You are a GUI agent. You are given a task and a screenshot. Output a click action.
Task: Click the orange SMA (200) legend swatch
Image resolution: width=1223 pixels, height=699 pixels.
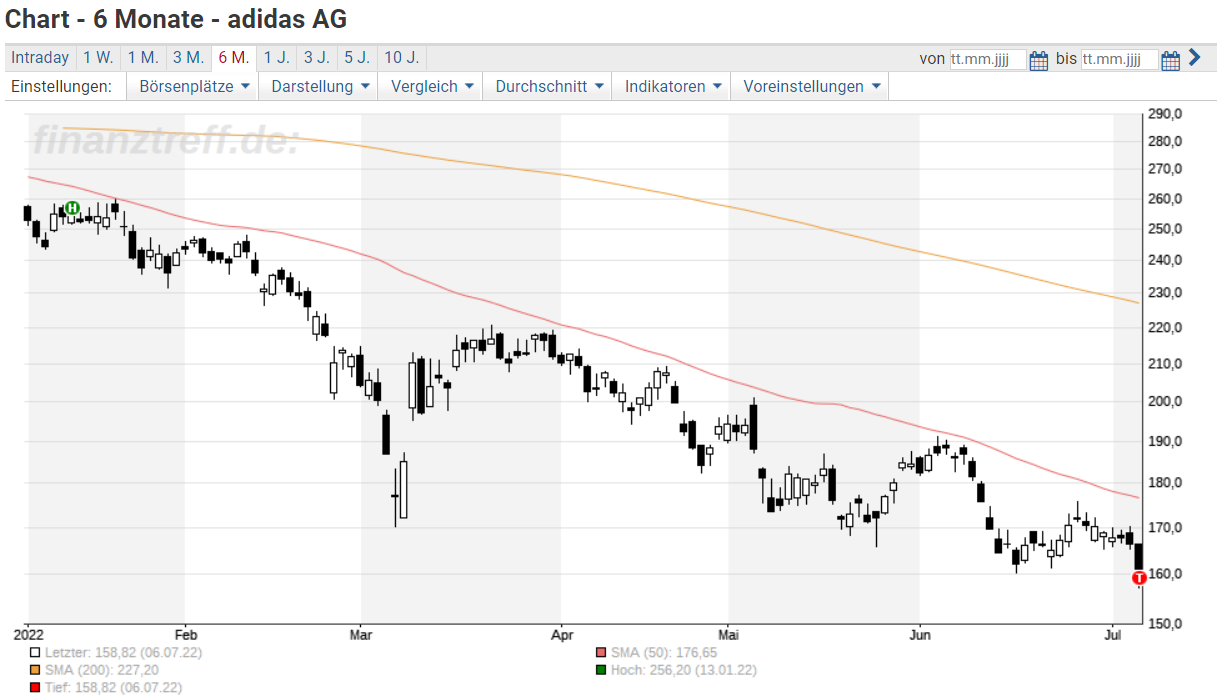(x=36, y=670)
